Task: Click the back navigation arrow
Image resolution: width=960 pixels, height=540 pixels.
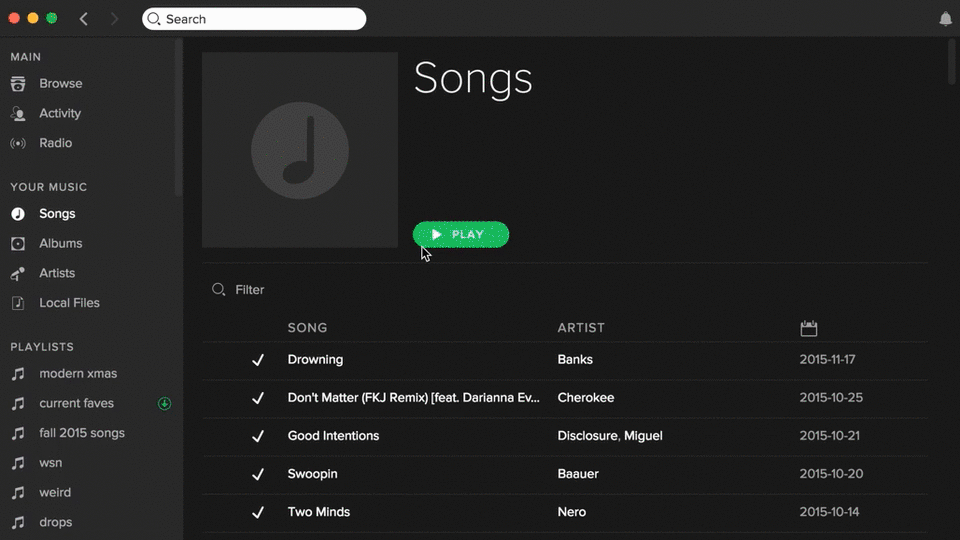Action: click(x=84, y=19)
